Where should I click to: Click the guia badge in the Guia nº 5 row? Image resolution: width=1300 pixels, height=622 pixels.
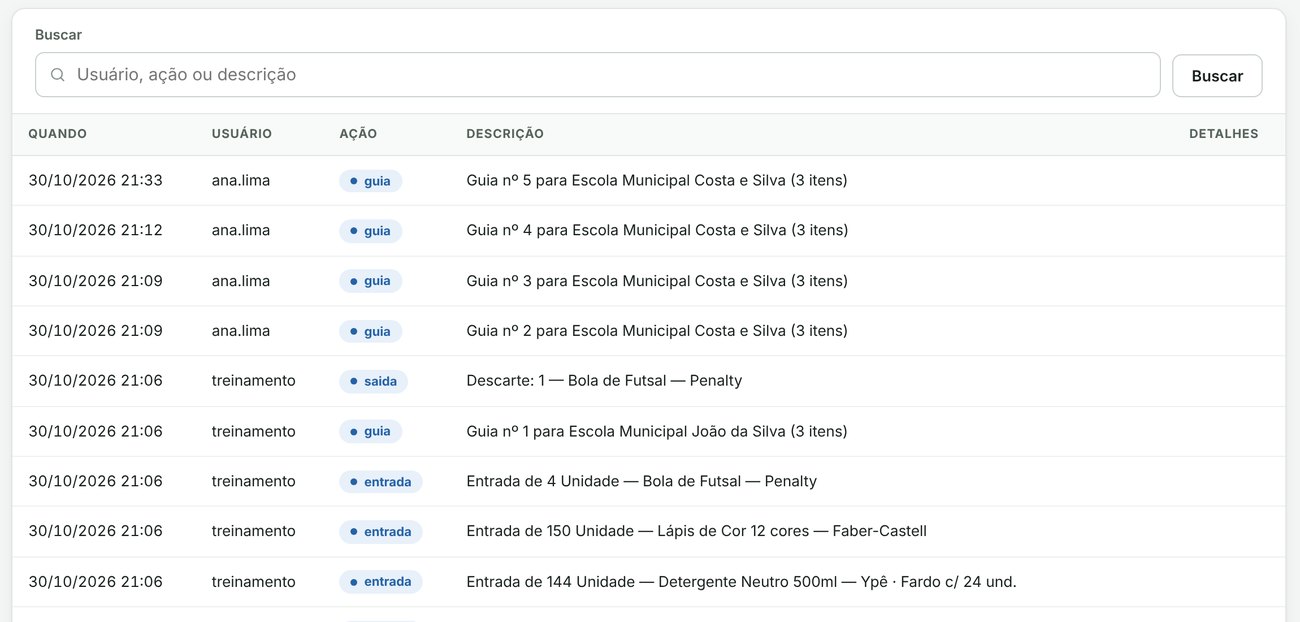point(371,181)
